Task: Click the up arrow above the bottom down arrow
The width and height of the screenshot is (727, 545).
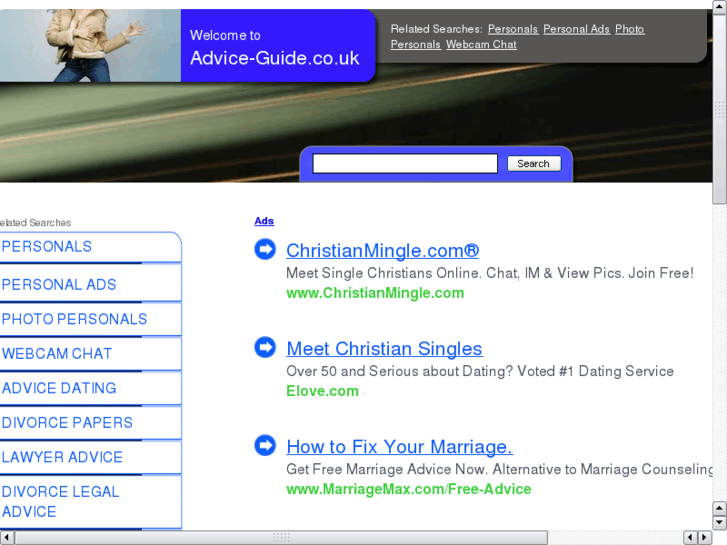Action: point(720,508)
